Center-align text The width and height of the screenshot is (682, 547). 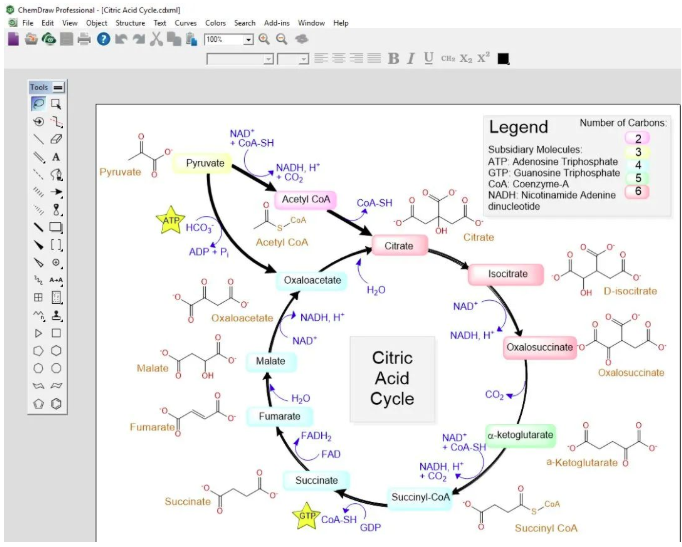339,58
